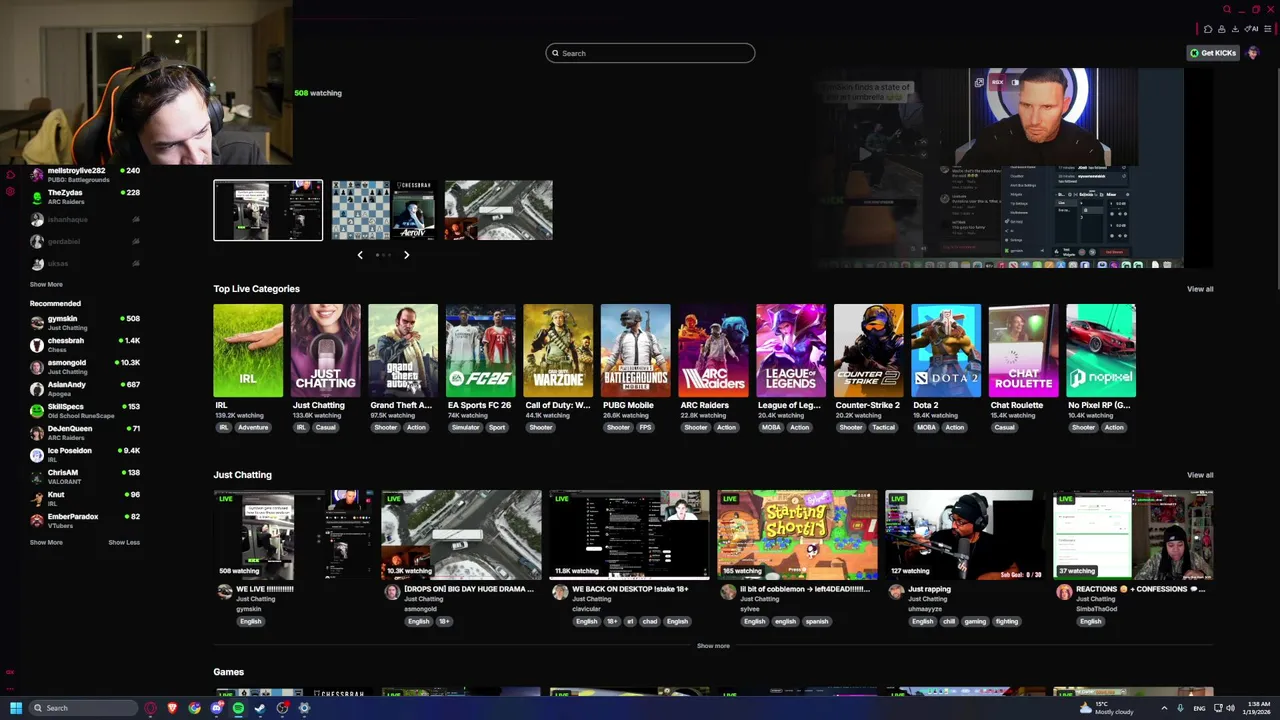The width and height of the screenshot is (1280, 720).
Task: Open offline channel ishanhaque
Action: tap(85, 219)
